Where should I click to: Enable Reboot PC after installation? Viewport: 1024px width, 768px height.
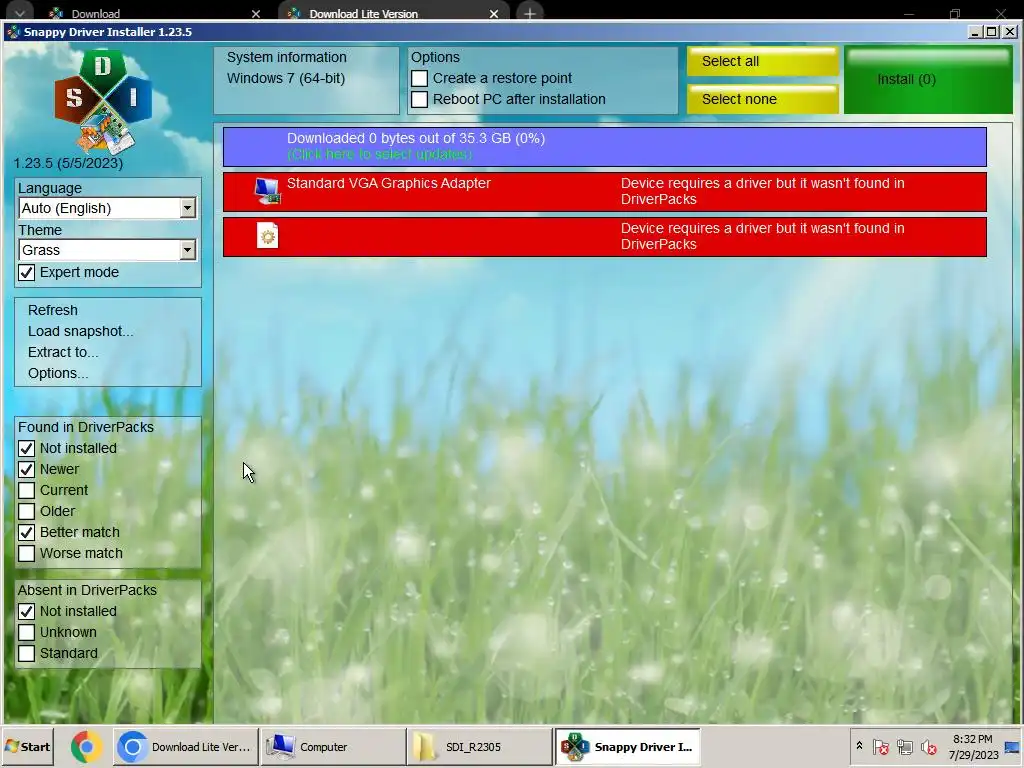[419, 99]
